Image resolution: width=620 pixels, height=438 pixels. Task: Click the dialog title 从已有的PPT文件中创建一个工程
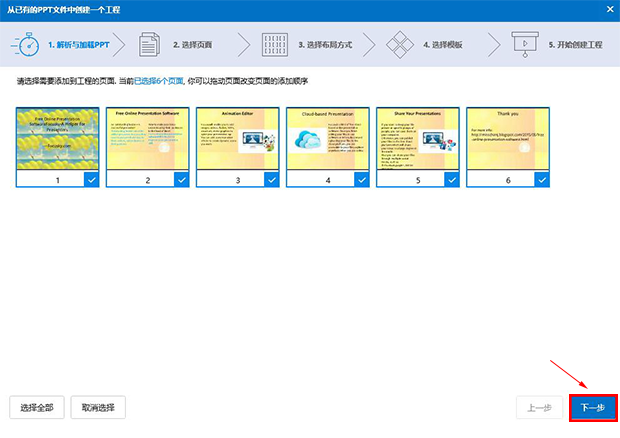[63, 9]
